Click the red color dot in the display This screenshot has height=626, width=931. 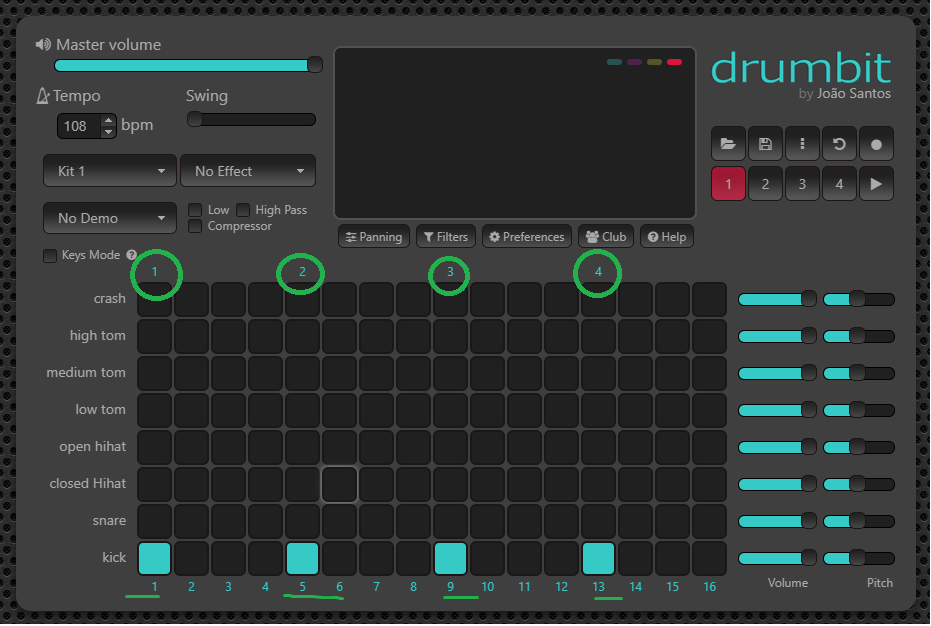tap(675, 62)
